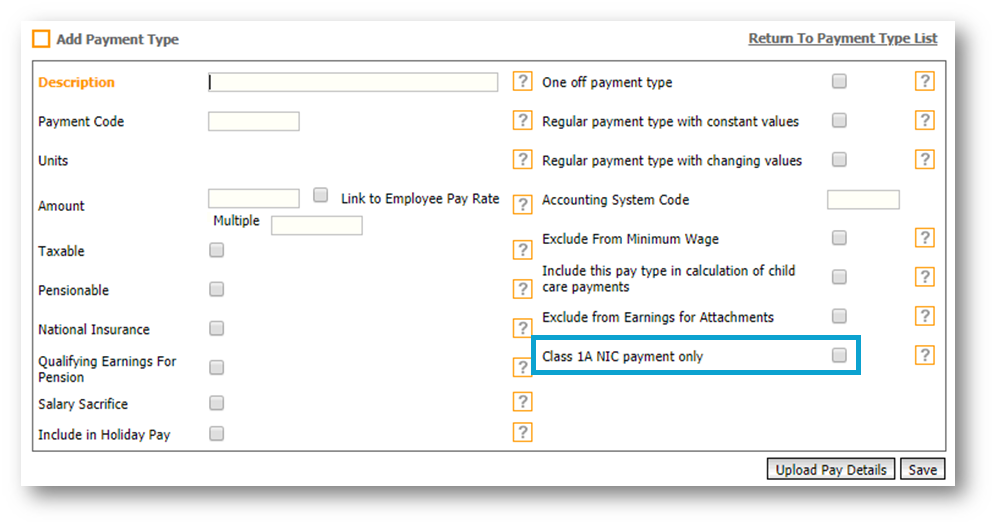Click help icon for One off payment type
992x522 pixels.
point(924,82)
